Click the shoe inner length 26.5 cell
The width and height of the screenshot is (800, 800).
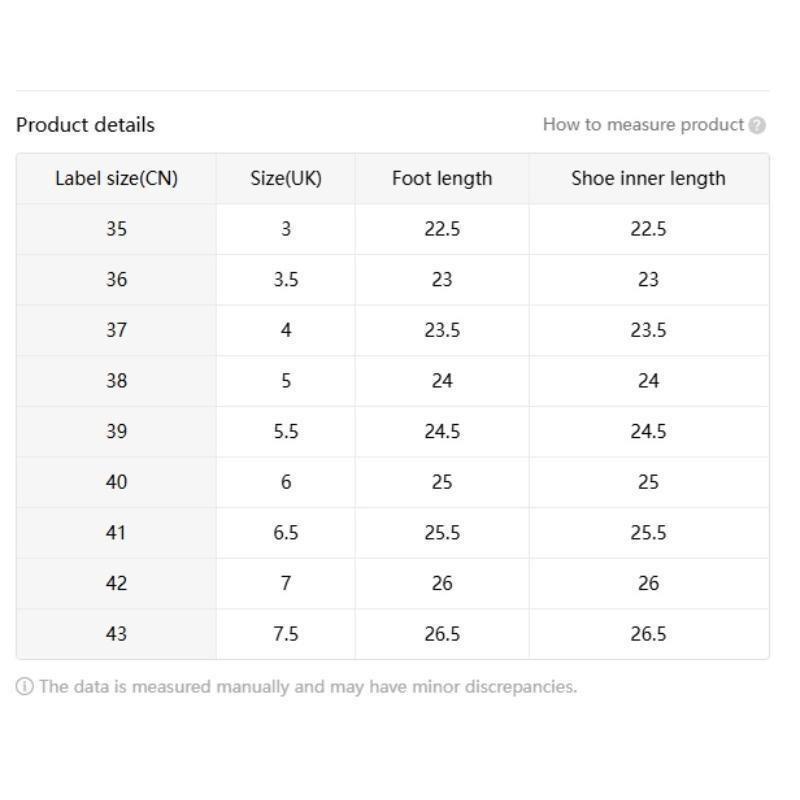point(648,634)
